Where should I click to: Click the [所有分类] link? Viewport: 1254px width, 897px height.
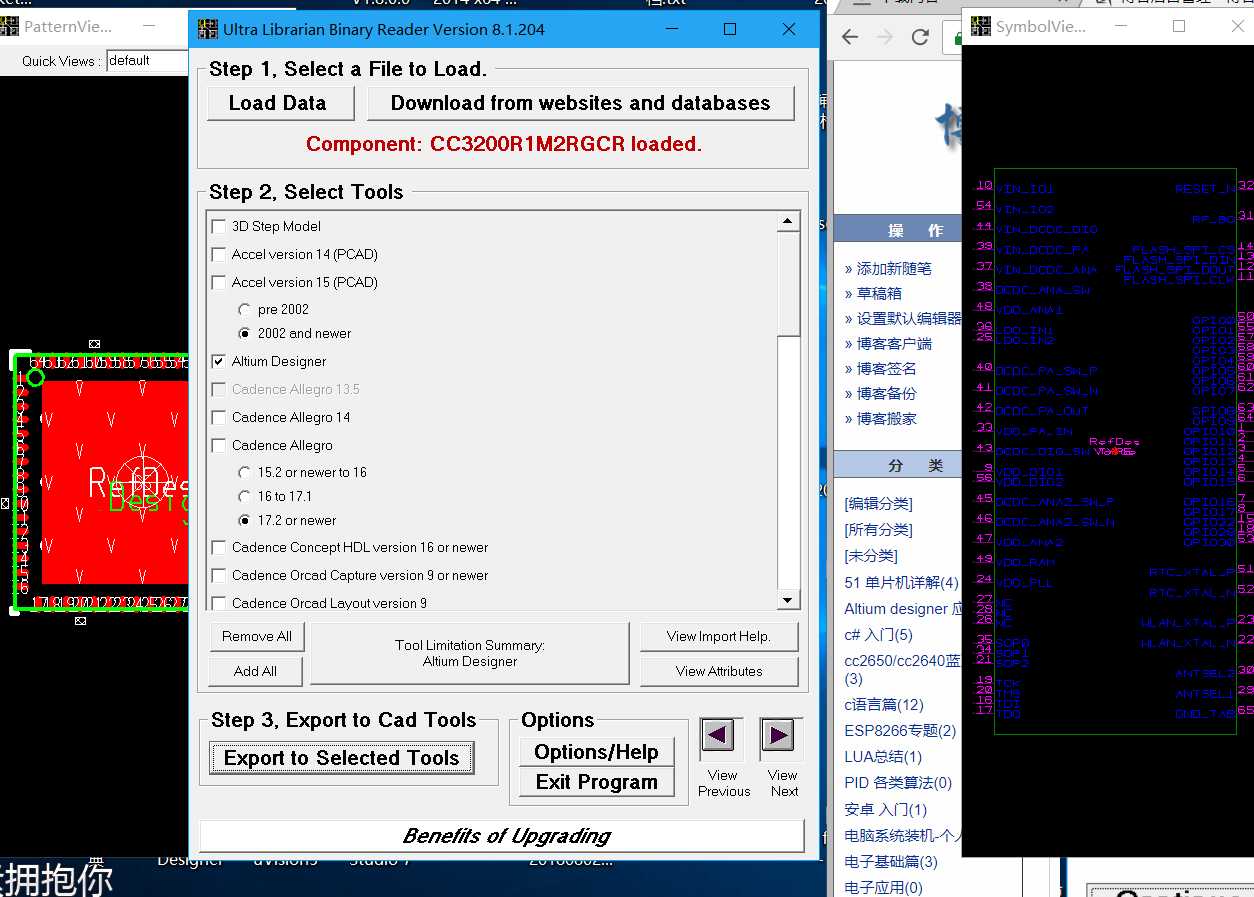(878, 529)
